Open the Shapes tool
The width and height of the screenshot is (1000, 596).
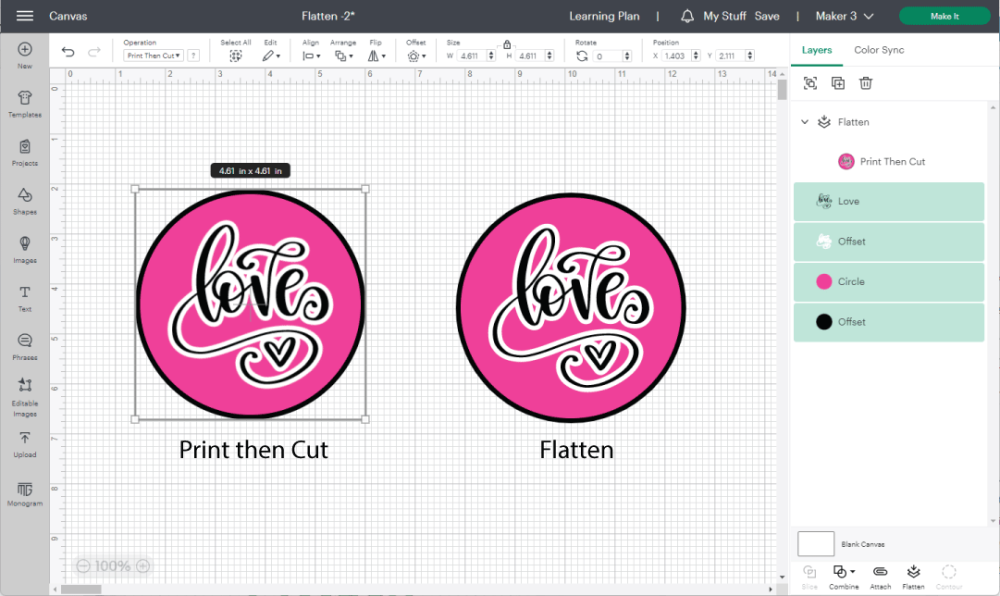click(25, 201)
